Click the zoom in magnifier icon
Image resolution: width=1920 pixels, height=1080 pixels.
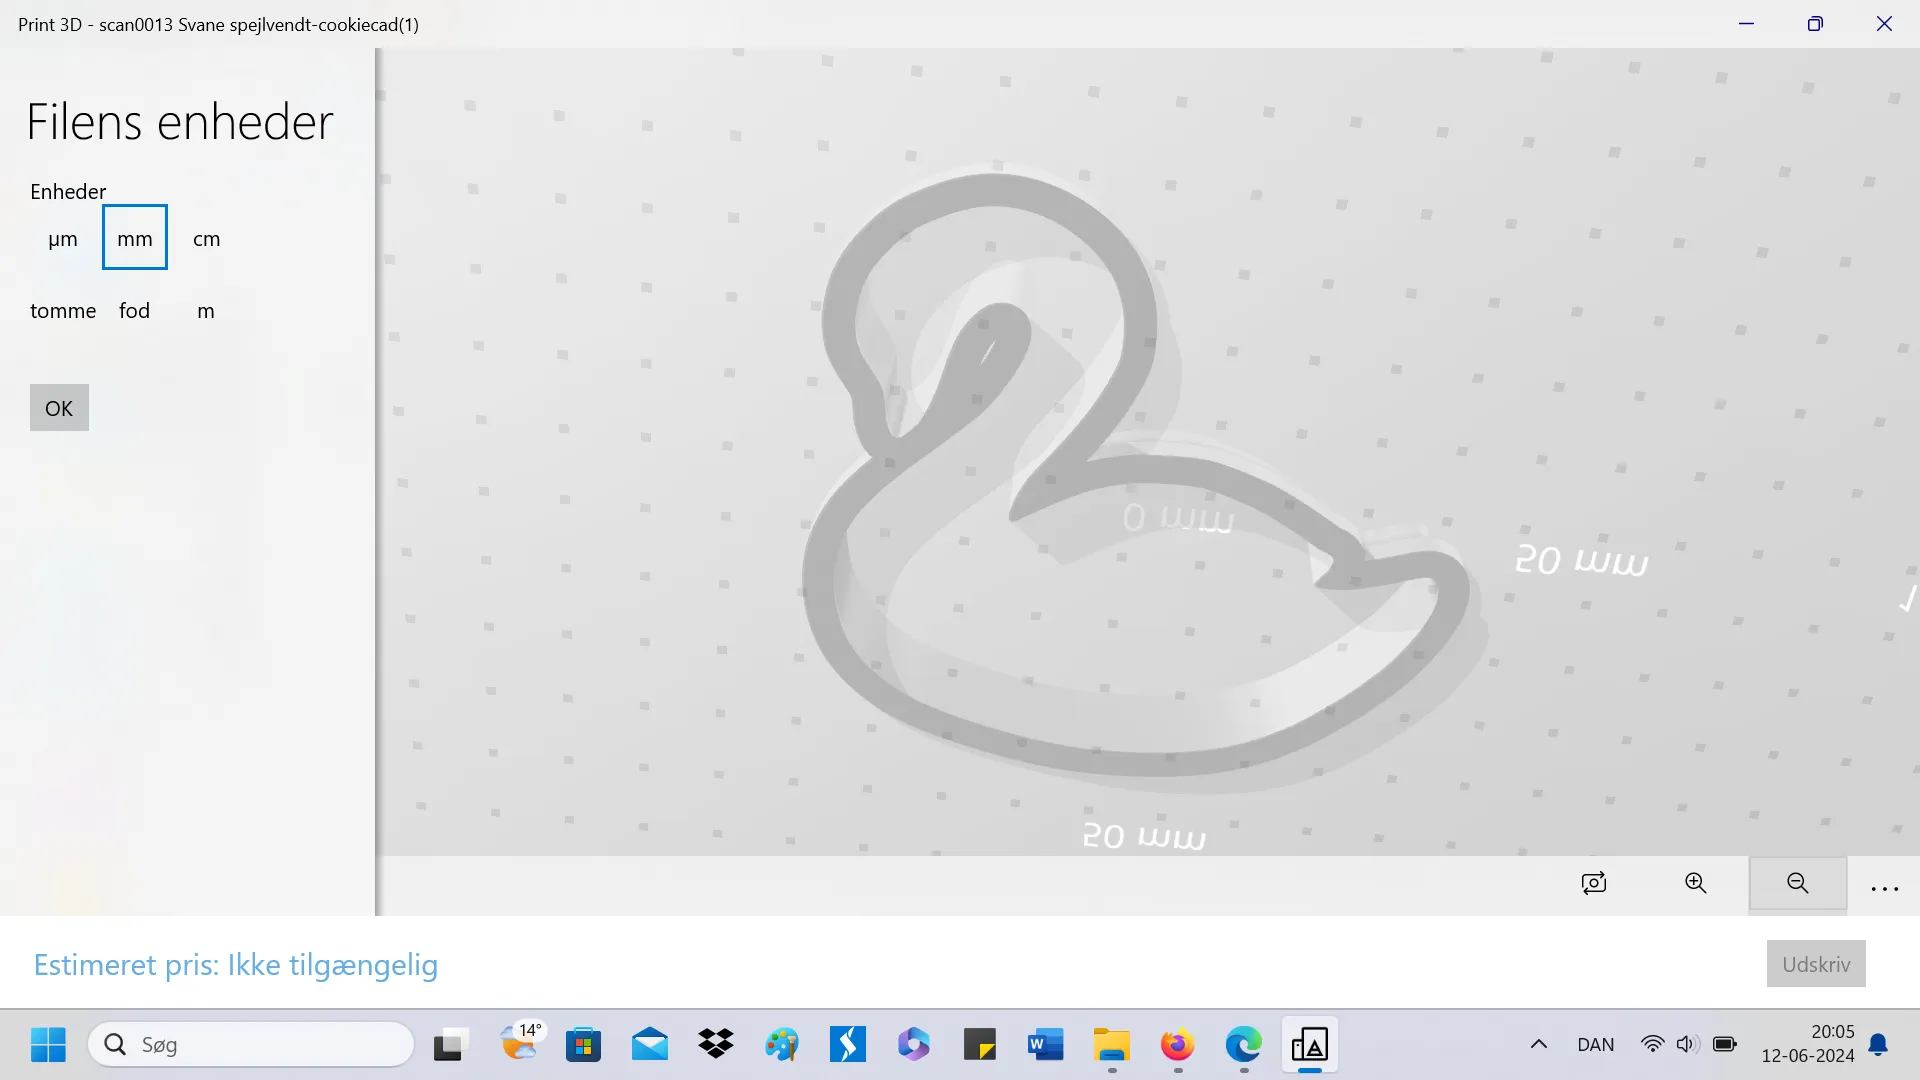(1696, 883)
